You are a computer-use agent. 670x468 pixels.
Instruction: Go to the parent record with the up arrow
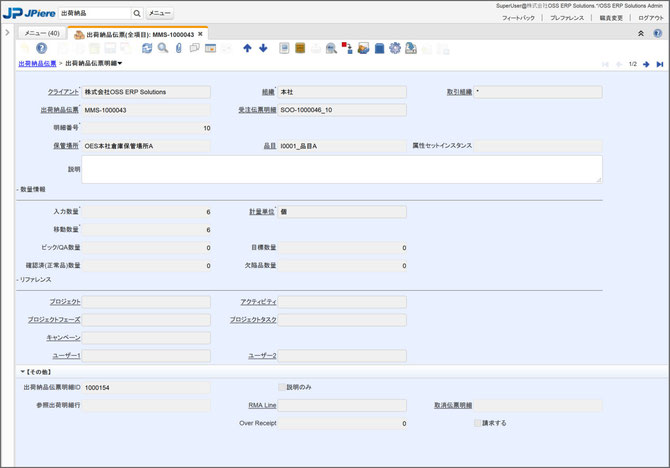[247, 48]
